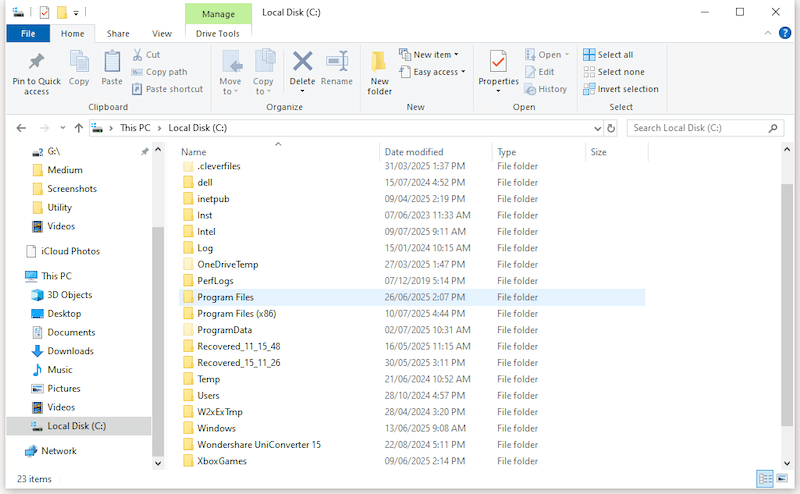Switch to large icons view in status bar
The height and width of the screenshot is (494, 800).
point(782,478)
